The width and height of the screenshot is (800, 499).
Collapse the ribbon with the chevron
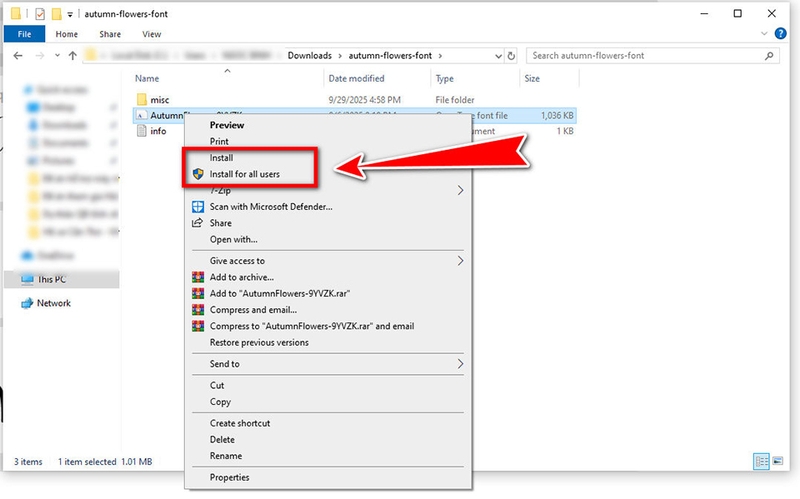click(764, 34)
